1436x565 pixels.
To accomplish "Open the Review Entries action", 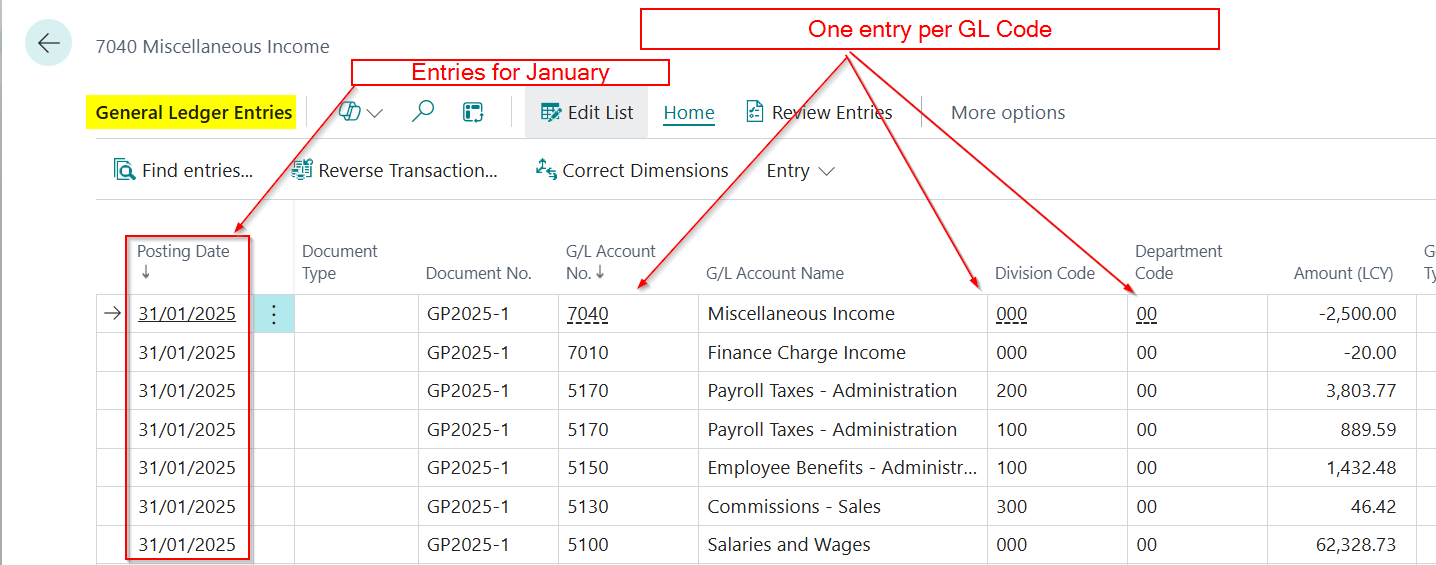I will [x=818, y=112].
